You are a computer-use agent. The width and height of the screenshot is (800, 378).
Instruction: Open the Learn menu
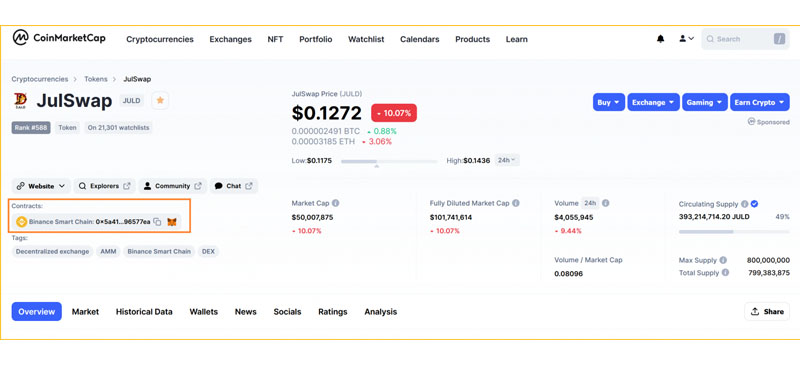(x=517, y=39)
